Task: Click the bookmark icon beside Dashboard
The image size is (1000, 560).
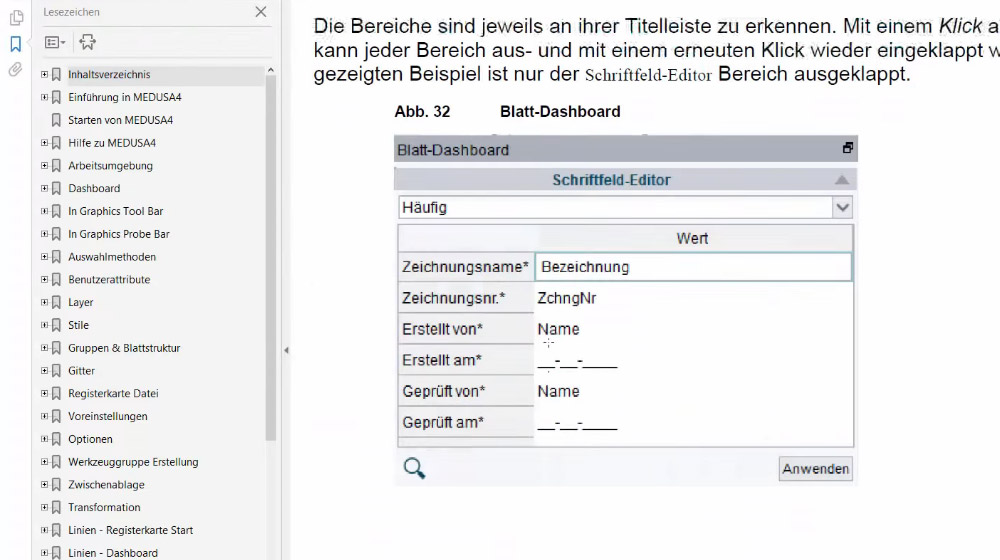Action: pyautogui.click(x=56, y=188)
